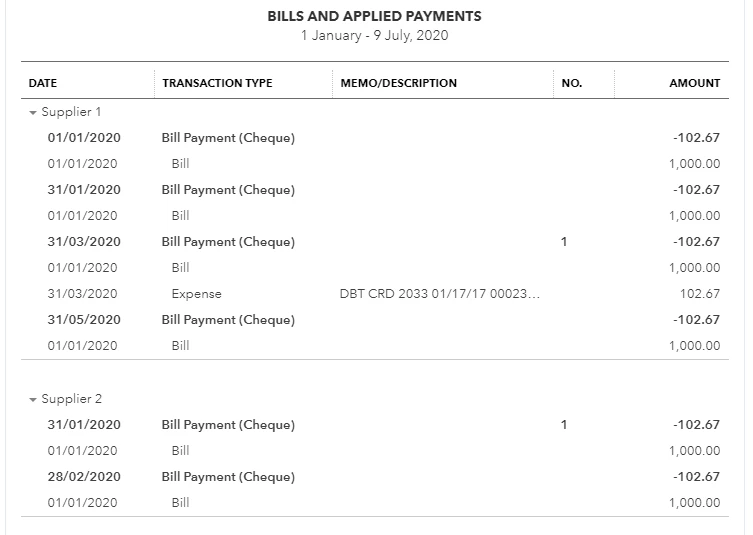
Task: Open the last Bill row under Supplier 2
Action: click(x=375, y=503)
